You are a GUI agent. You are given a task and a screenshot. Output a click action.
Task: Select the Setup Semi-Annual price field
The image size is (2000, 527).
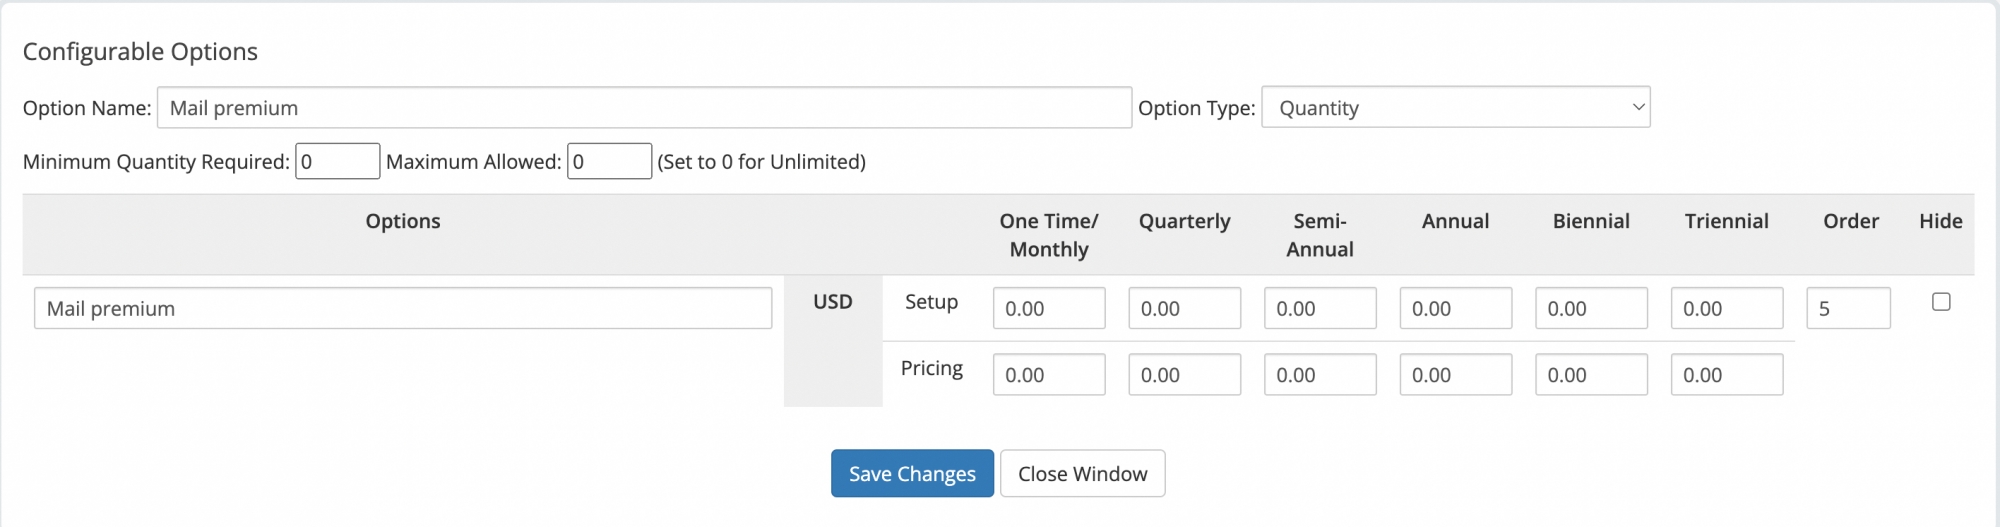click(x=1320, y=309)
